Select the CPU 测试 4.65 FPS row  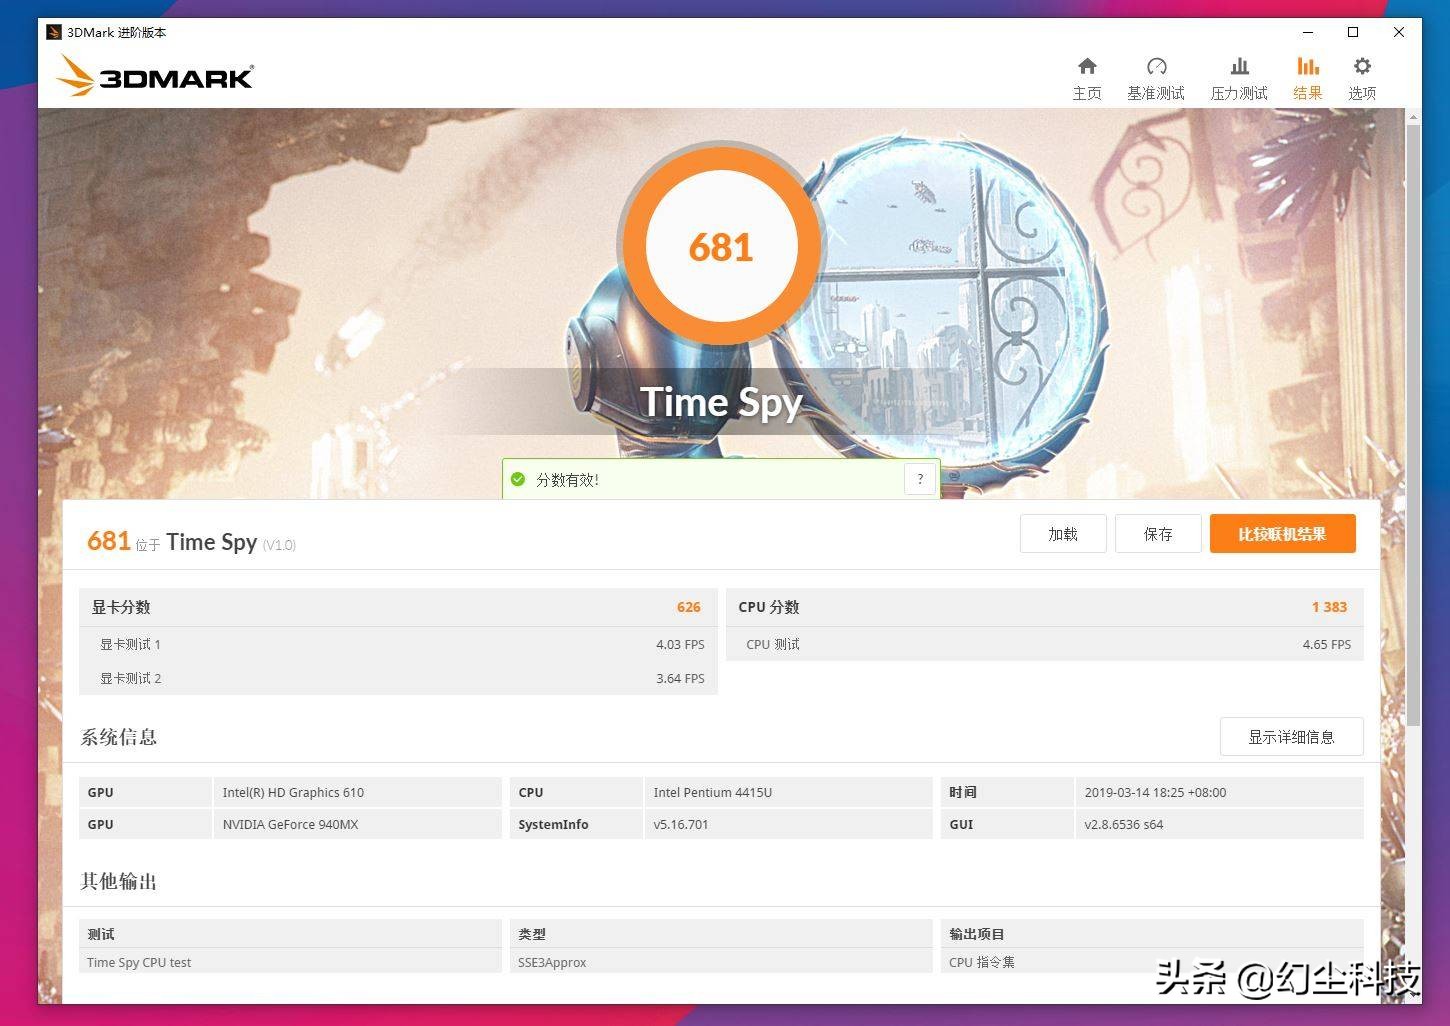coord(1044,644)
